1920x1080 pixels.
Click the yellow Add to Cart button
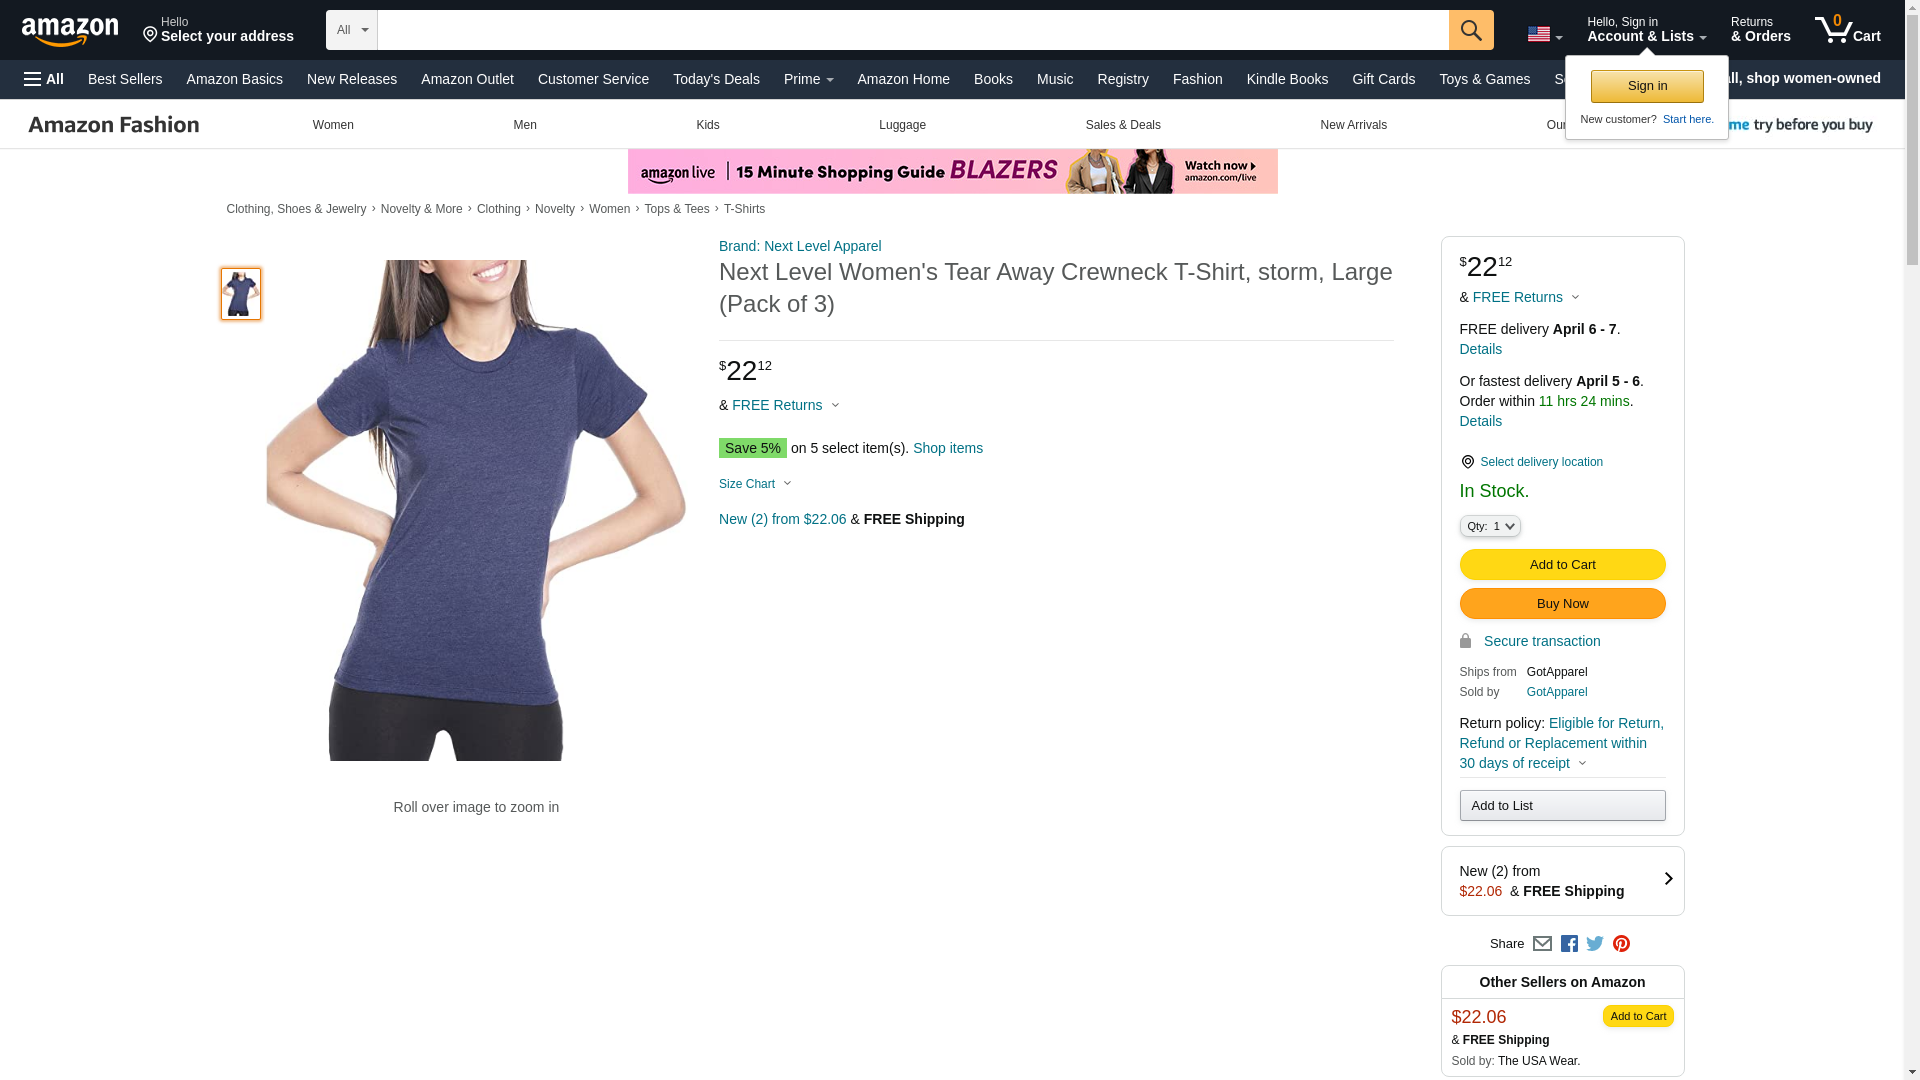(x=1561, y=565)
